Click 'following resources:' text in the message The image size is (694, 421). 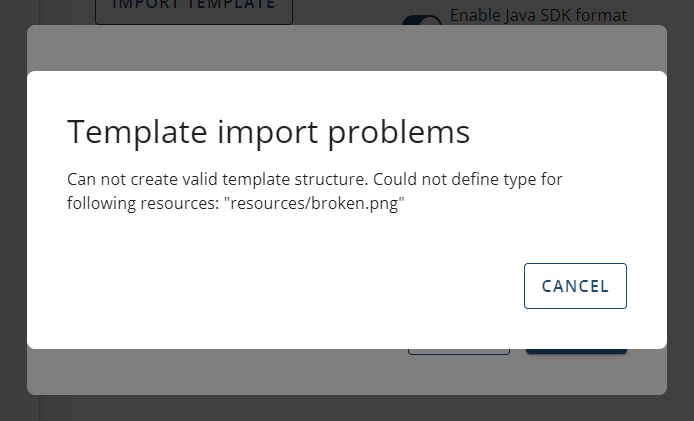pos(142,203)
